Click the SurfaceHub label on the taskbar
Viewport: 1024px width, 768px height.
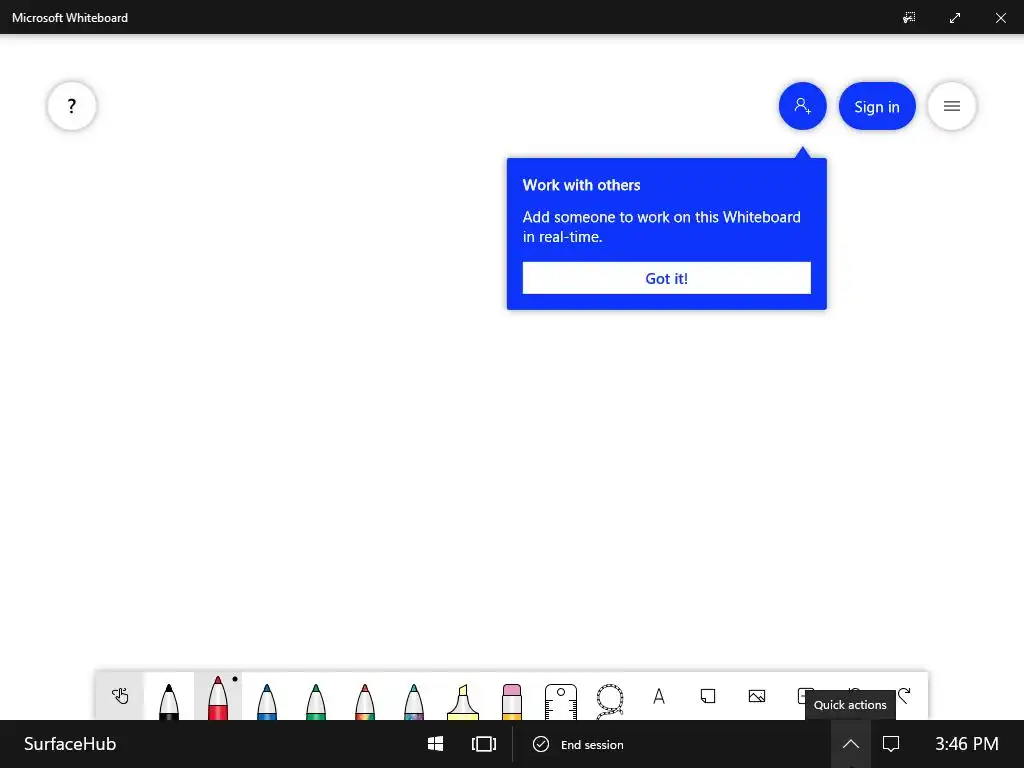point(70,744)
